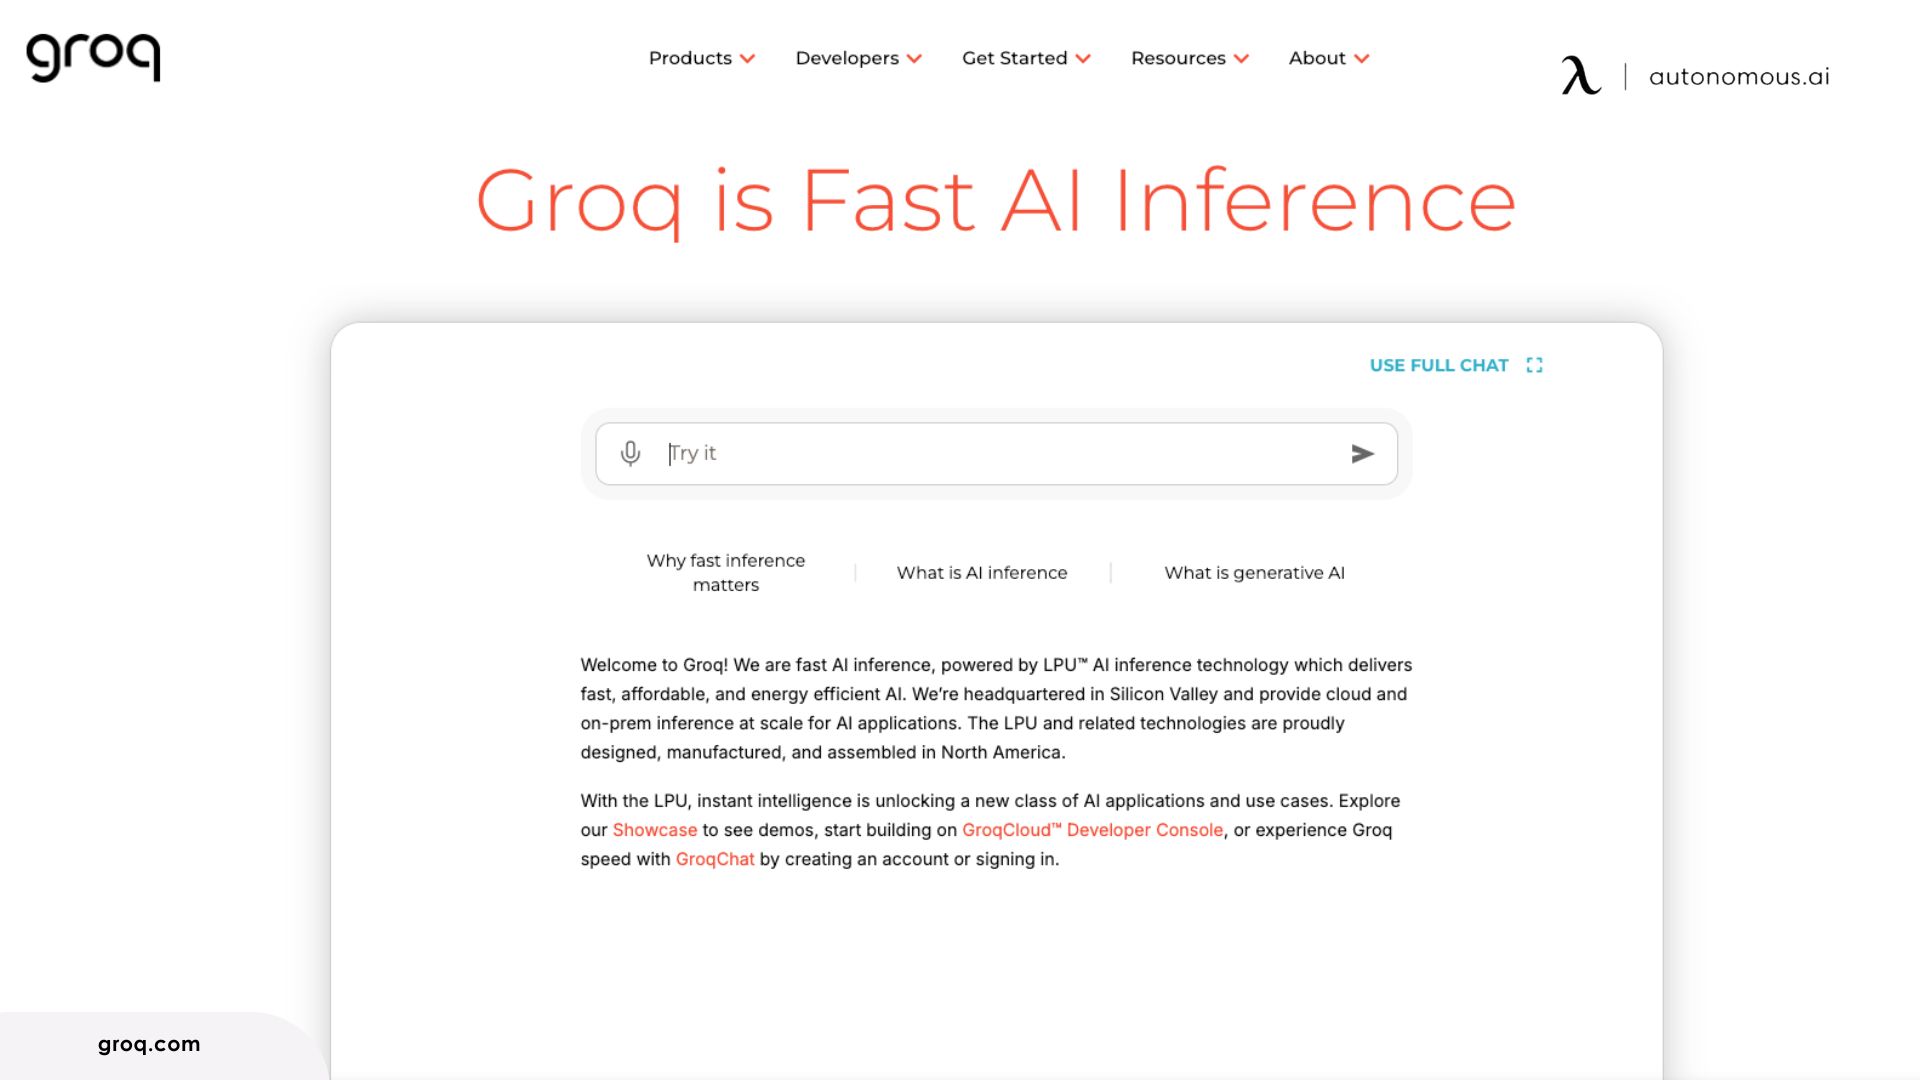Select What is AI inference tab
Screen dimensions: 1920x1080
[981, 571]
